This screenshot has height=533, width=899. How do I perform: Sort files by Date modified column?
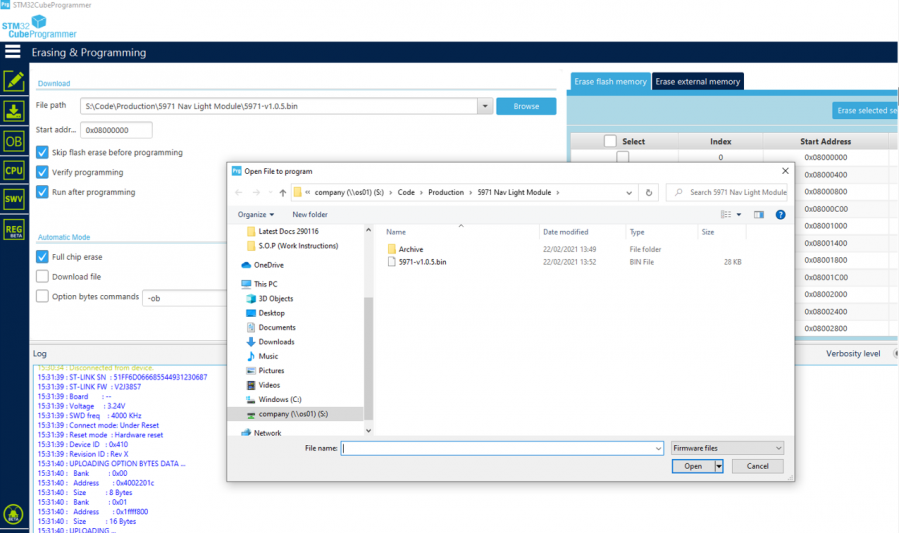(565, 232)
